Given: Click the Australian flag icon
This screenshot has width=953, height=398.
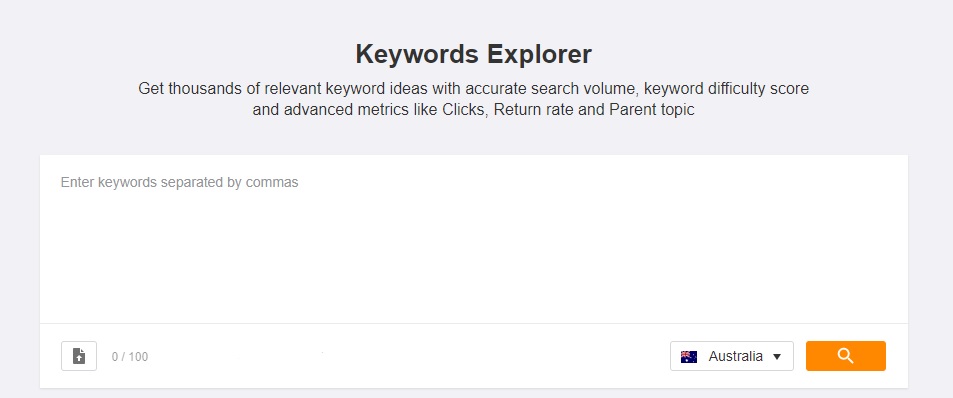Looking at the screenshot, I should click(689, 357).
